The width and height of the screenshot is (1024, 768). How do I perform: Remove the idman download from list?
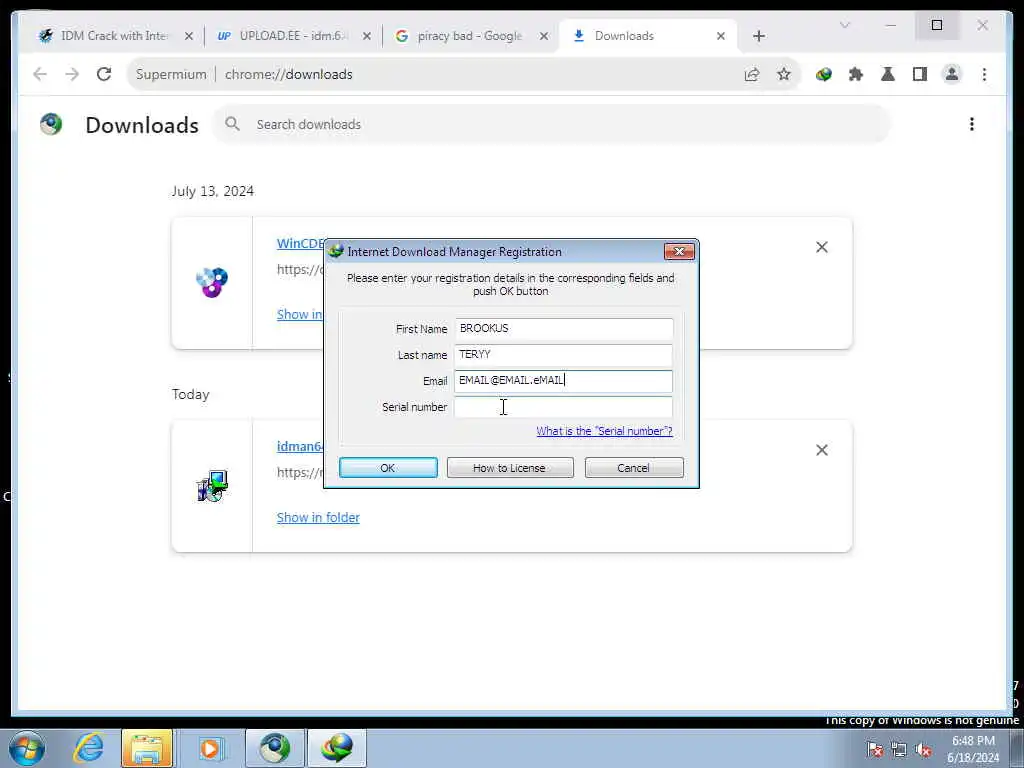point(822,450)
